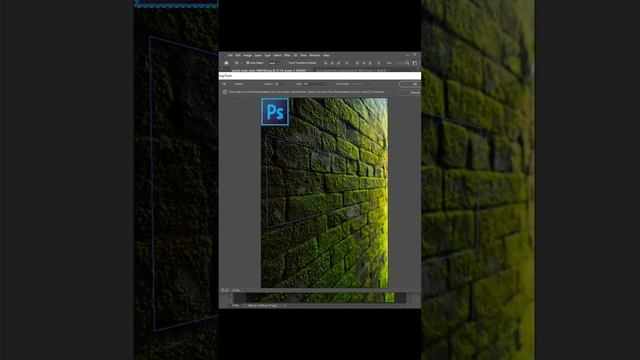
Task: Click Cancel in Vanishing Point dialog
Action: (x=410, y=93)
